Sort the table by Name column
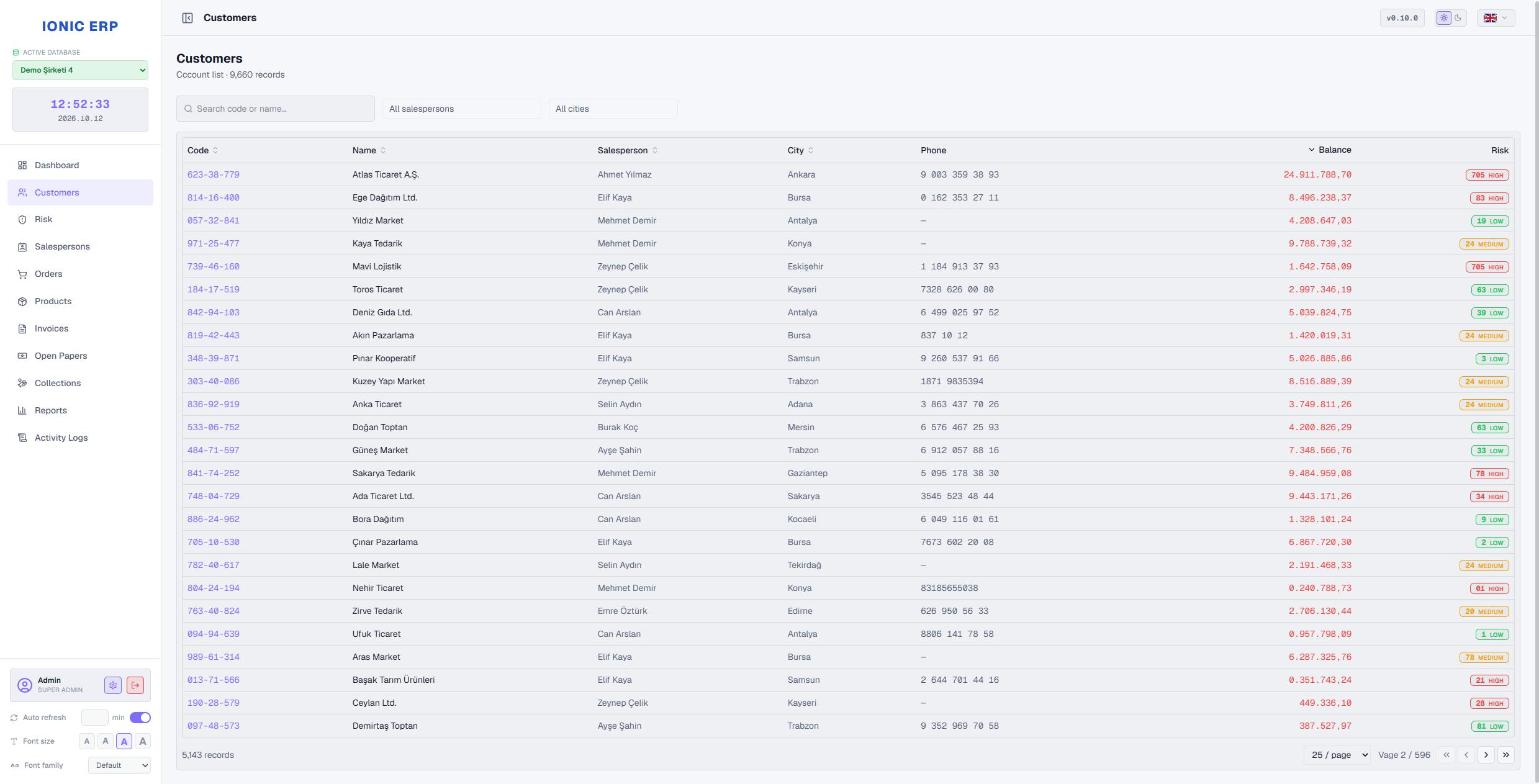 tap(368, 150)
